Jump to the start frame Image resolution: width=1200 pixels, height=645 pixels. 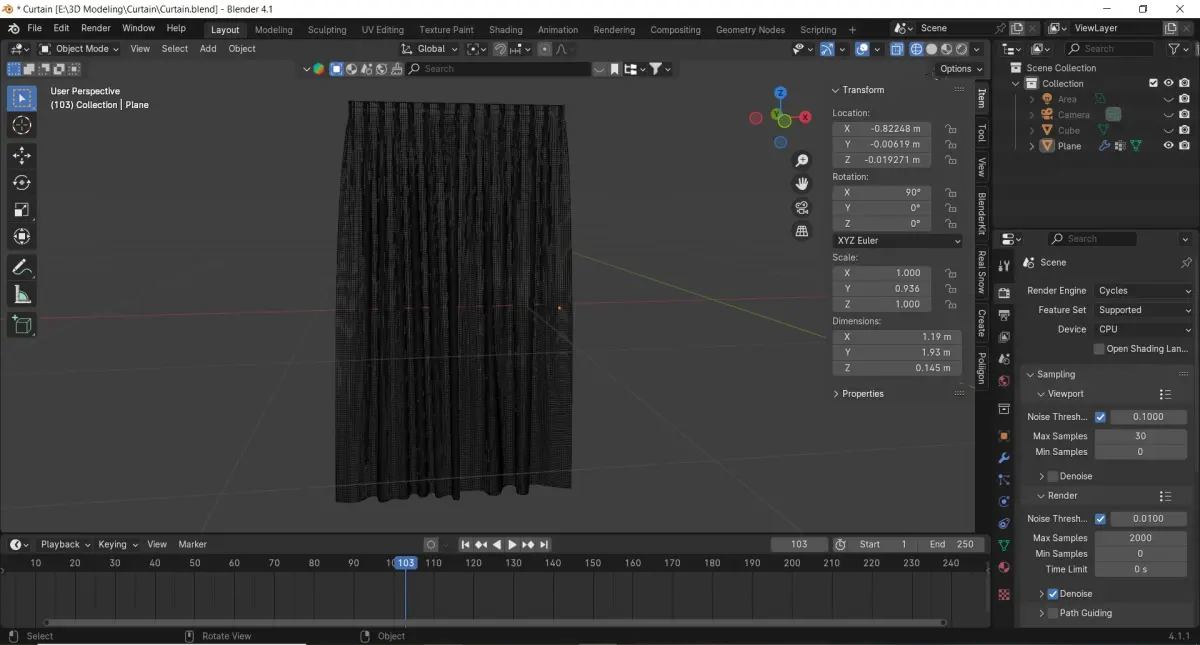coord(465,545)
